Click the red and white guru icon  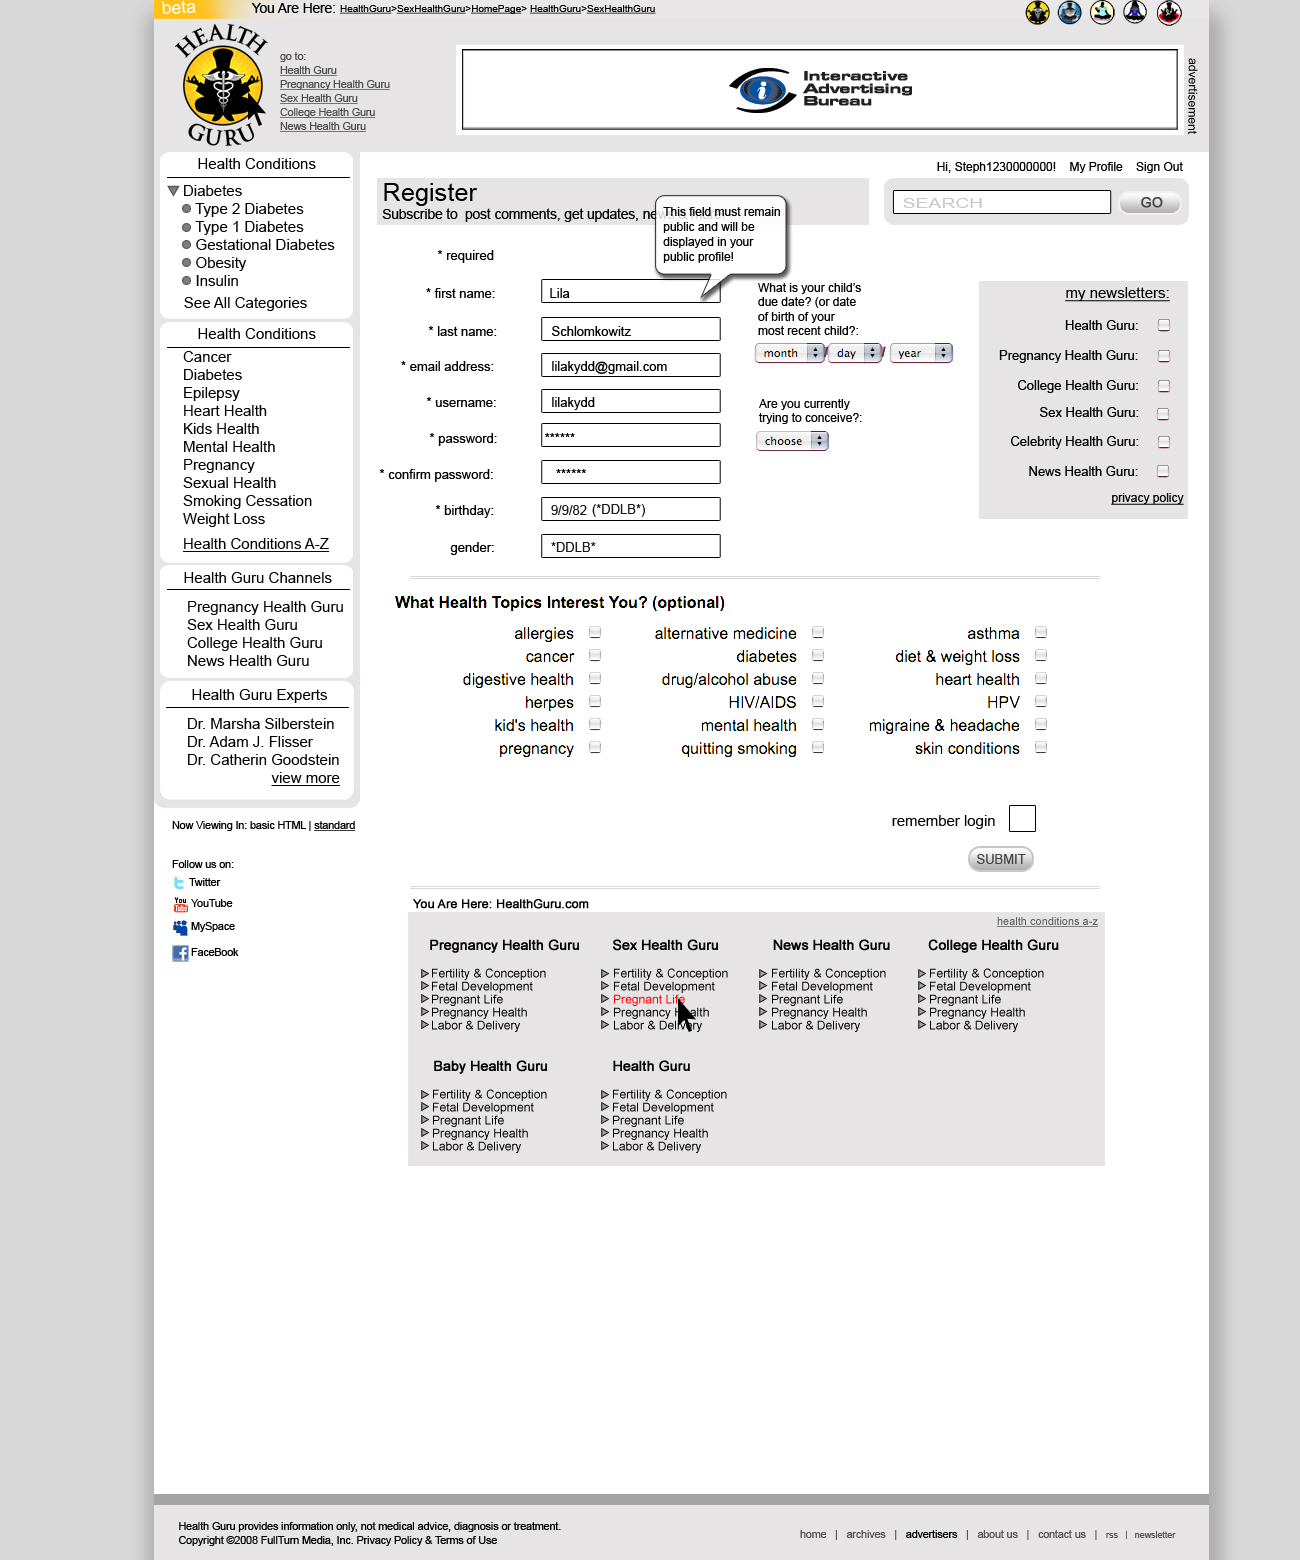click(1169, 13)
